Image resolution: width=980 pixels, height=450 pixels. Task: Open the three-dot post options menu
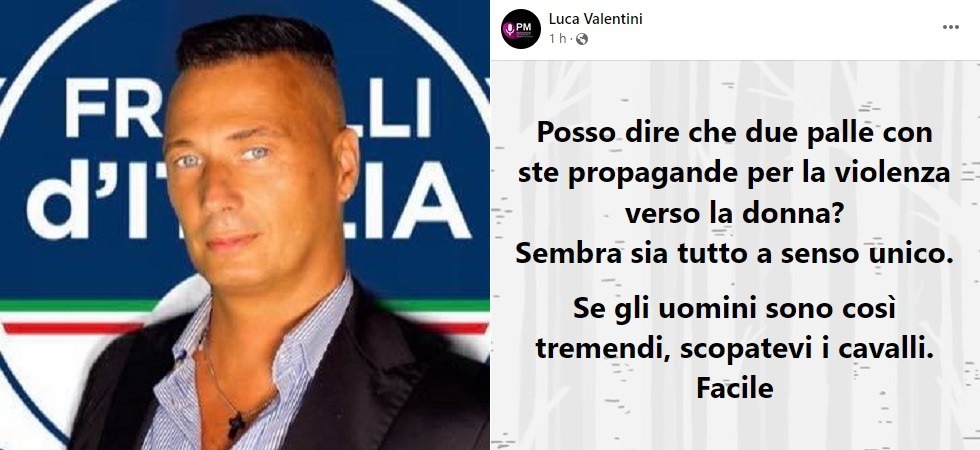pos(951,27)
